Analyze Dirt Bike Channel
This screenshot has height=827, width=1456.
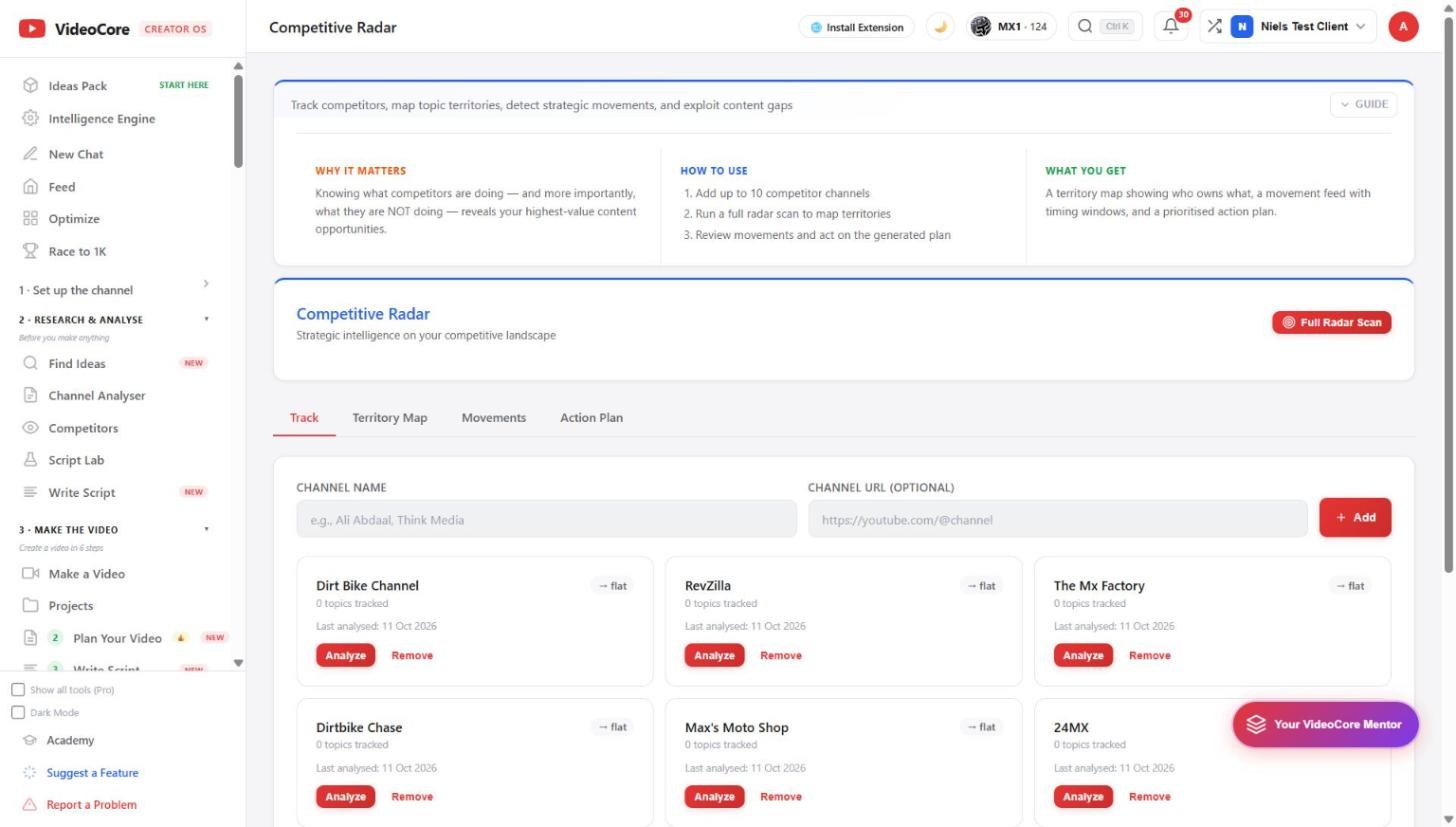click(x=345, y=655)
